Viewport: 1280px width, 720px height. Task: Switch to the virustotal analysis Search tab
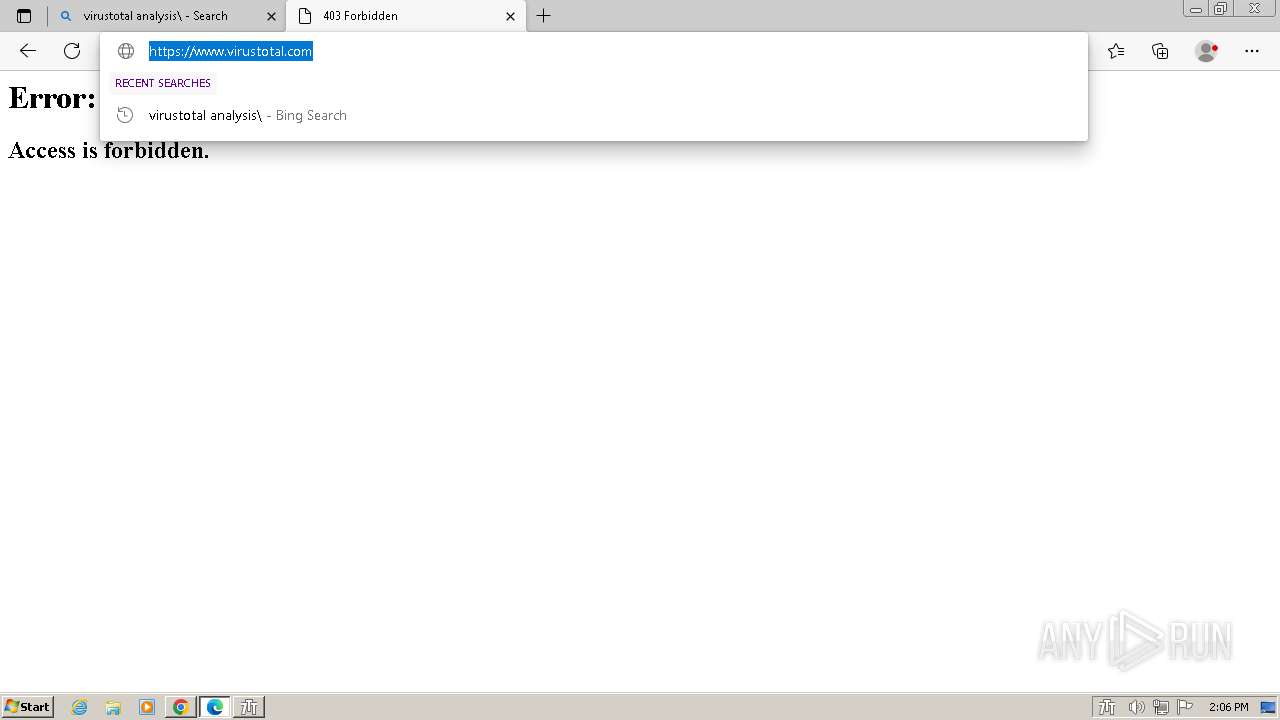pyautogui.click(x=167, y=16)
